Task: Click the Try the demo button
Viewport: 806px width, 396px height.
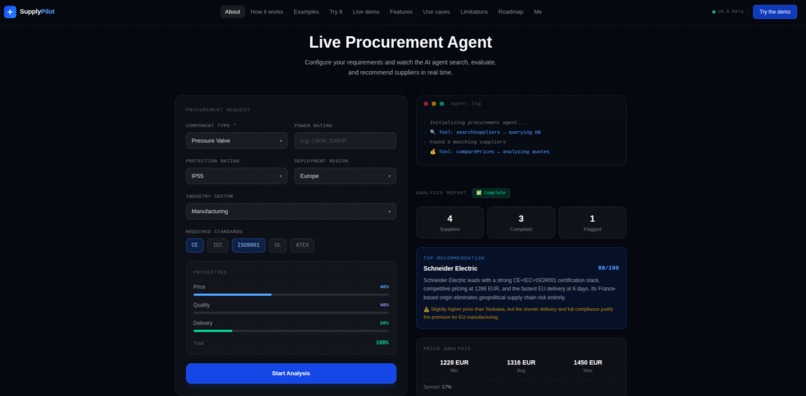Action: coord(775,12)
